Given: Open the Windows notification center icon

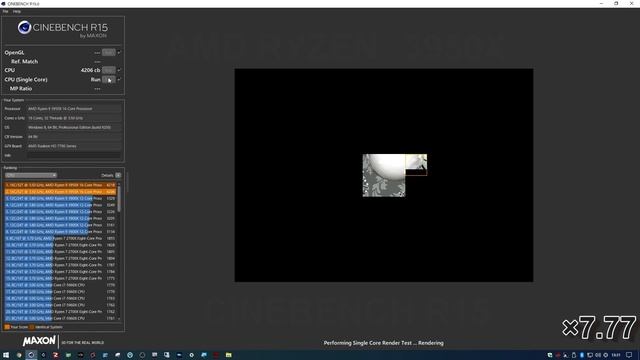Looking at the screenshot, I should (x=629, y=355).
